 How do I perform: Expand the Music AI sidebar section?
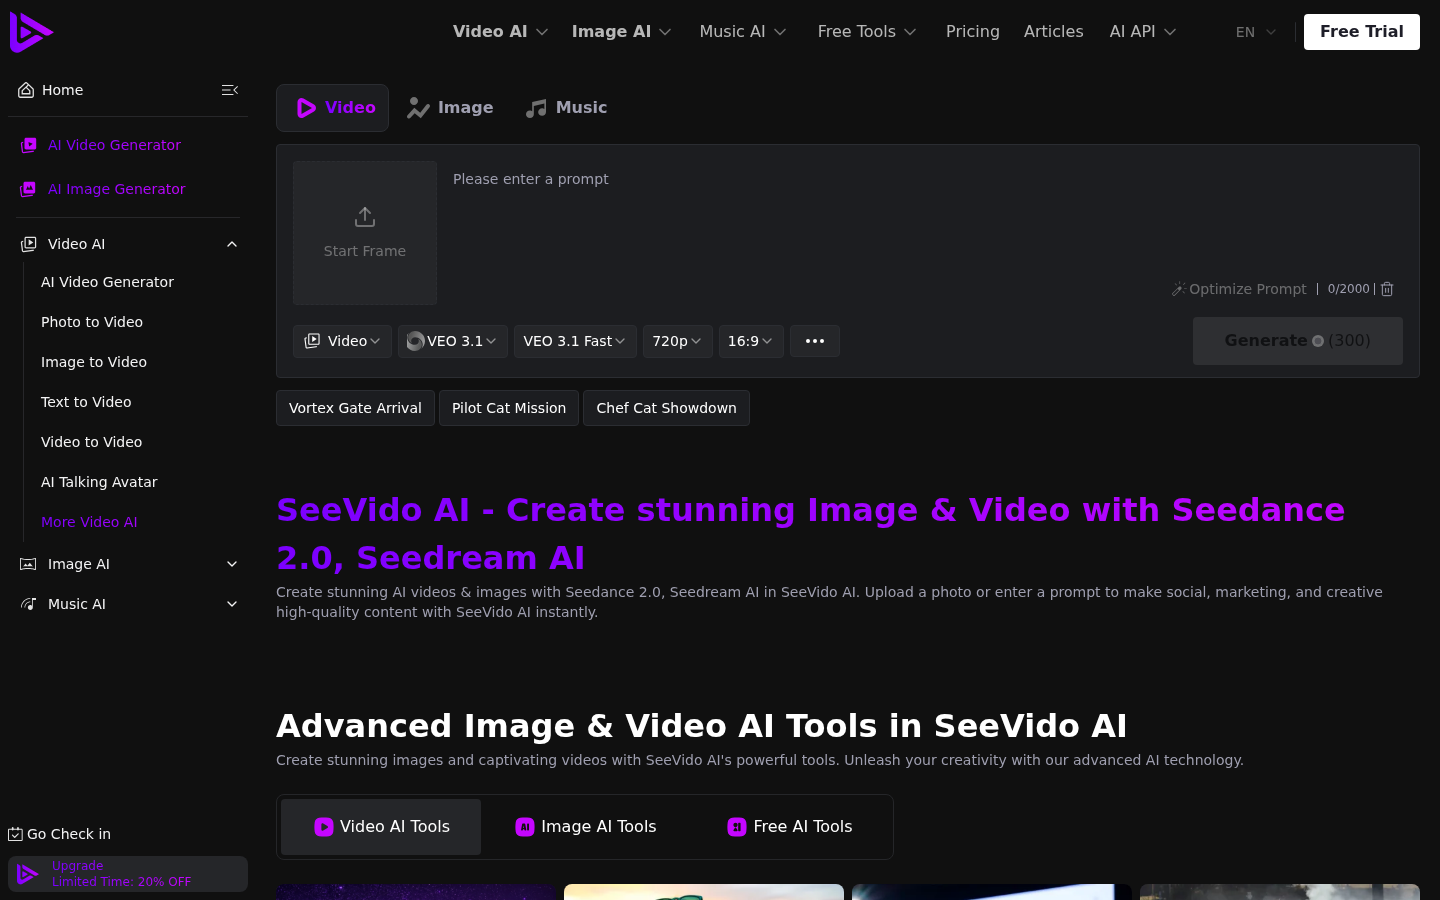pyautogui.click(x=232, y=604)
